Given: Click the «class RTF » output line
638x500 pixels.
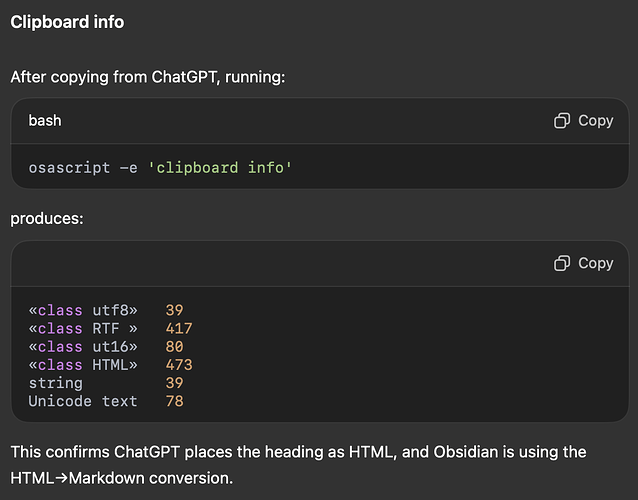Looking at the screenshot, I should (83, 329).
